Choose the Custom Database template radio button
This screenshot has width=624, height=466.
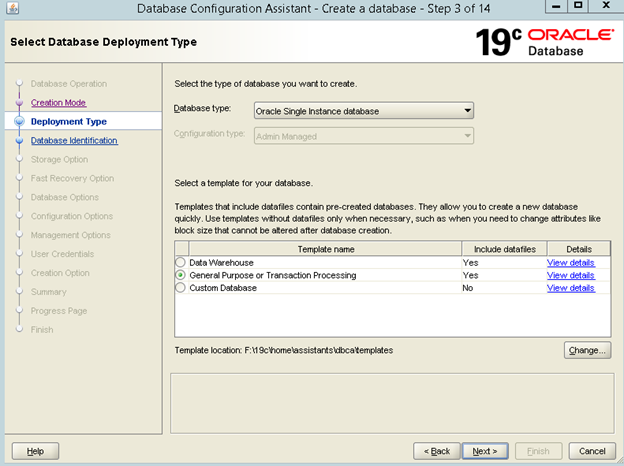[x=180, y=288]
